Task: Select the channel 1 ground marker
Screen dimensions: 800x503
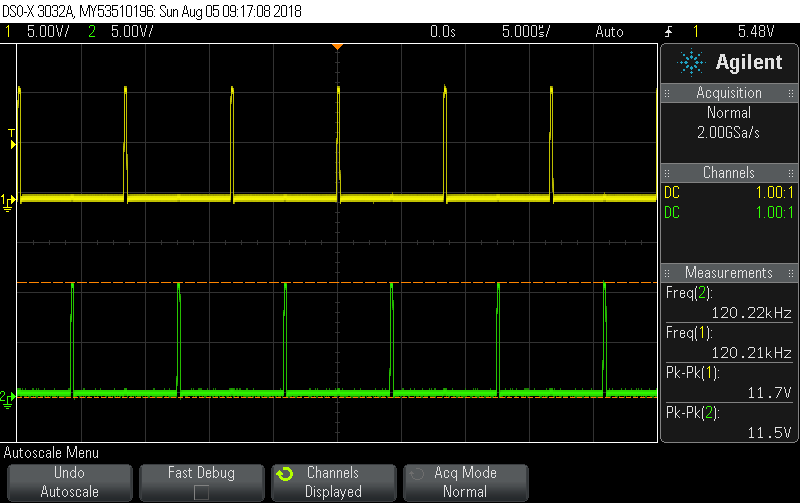Action: pos(8,202)
